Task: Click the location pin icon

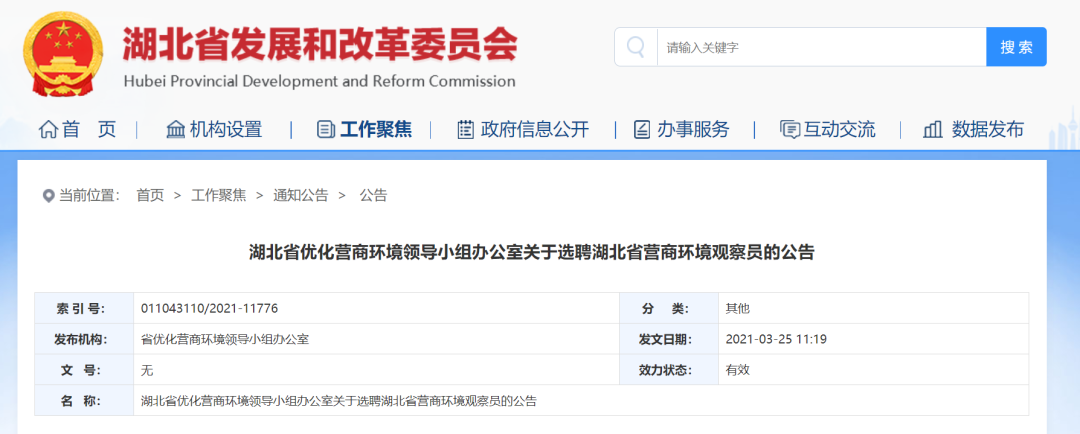Action: [48, 196]
